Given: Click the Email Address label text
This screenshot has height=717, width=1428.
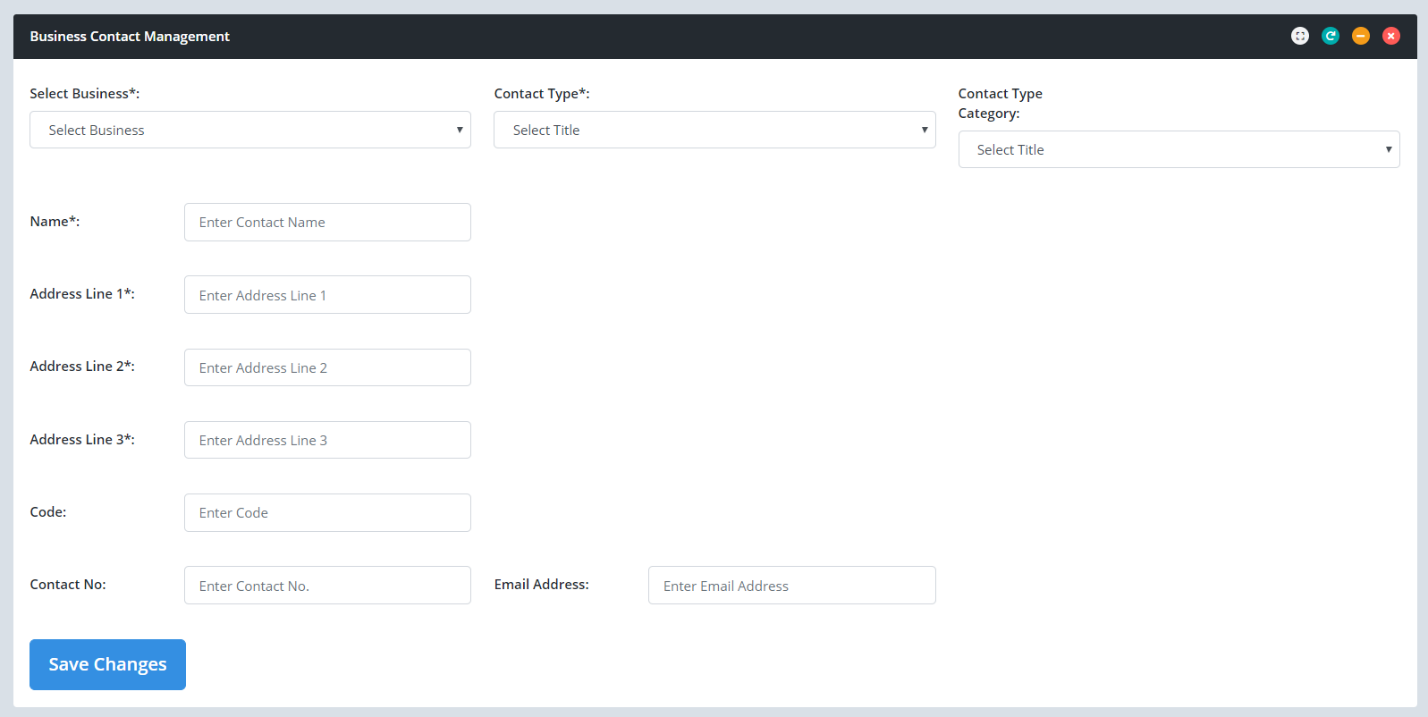Looking at the screenshot, I should click(541, 584).
